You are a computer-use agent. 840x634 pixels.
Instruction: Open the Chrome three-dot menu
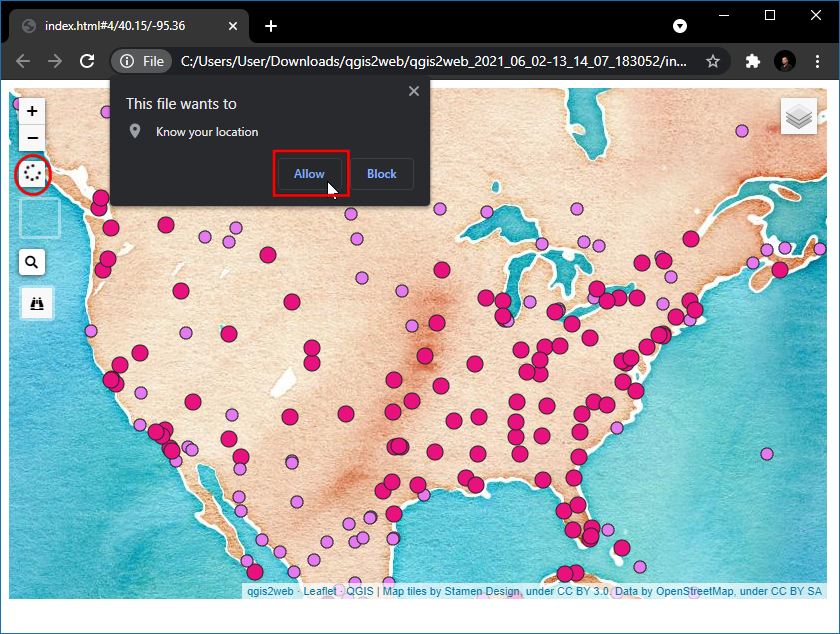[817, 61]
